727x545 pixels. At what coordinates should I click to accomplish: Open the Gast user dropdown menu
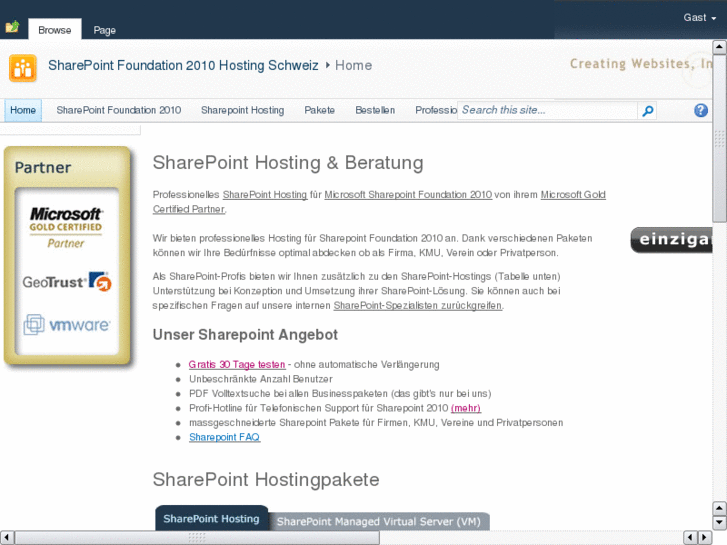point(699,18)
